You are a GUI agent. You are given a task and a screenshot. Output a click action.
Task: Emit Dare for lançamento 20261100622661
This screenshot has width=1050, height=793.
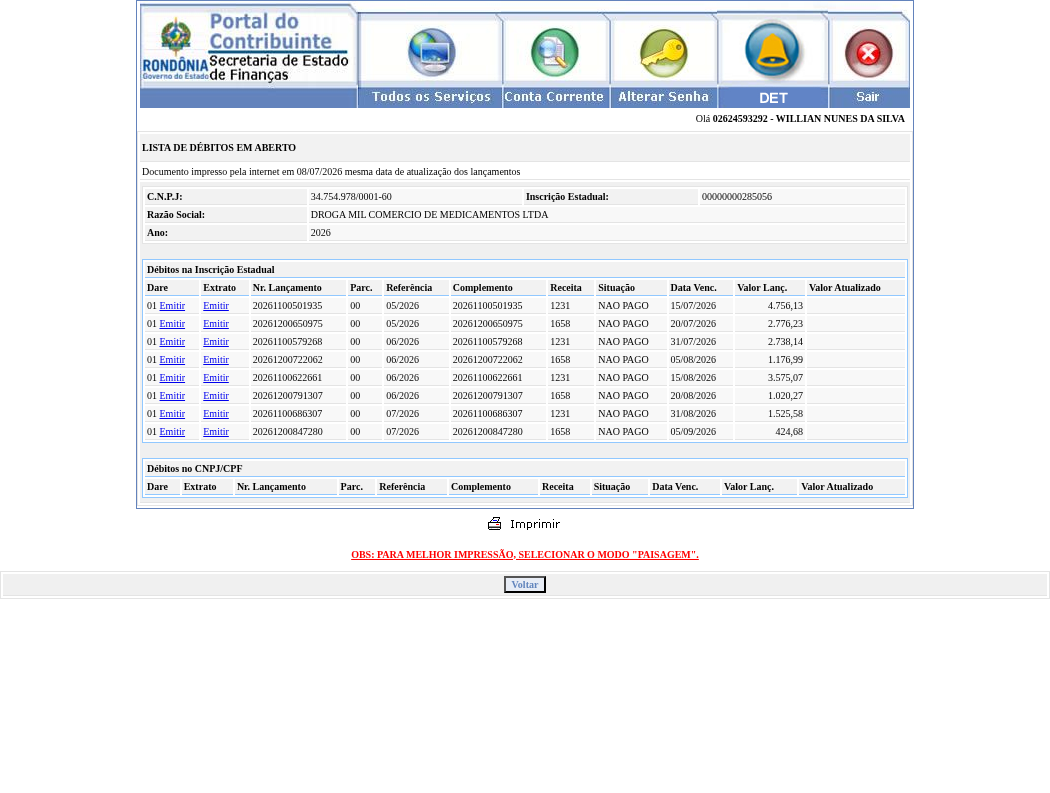tap(172, 378)
